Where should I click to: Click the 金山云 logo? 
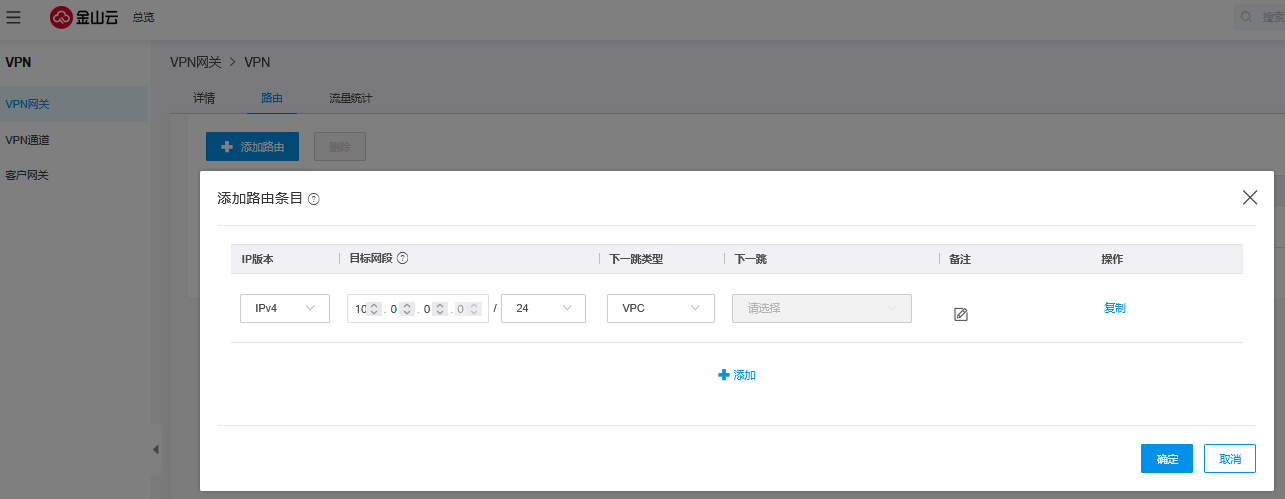point(84,17)
